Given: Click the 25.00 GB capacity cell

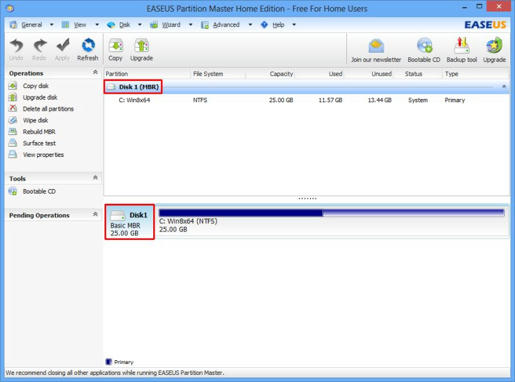Looking at the screenshot, I should pyautogui.click(x=281, y=100).
